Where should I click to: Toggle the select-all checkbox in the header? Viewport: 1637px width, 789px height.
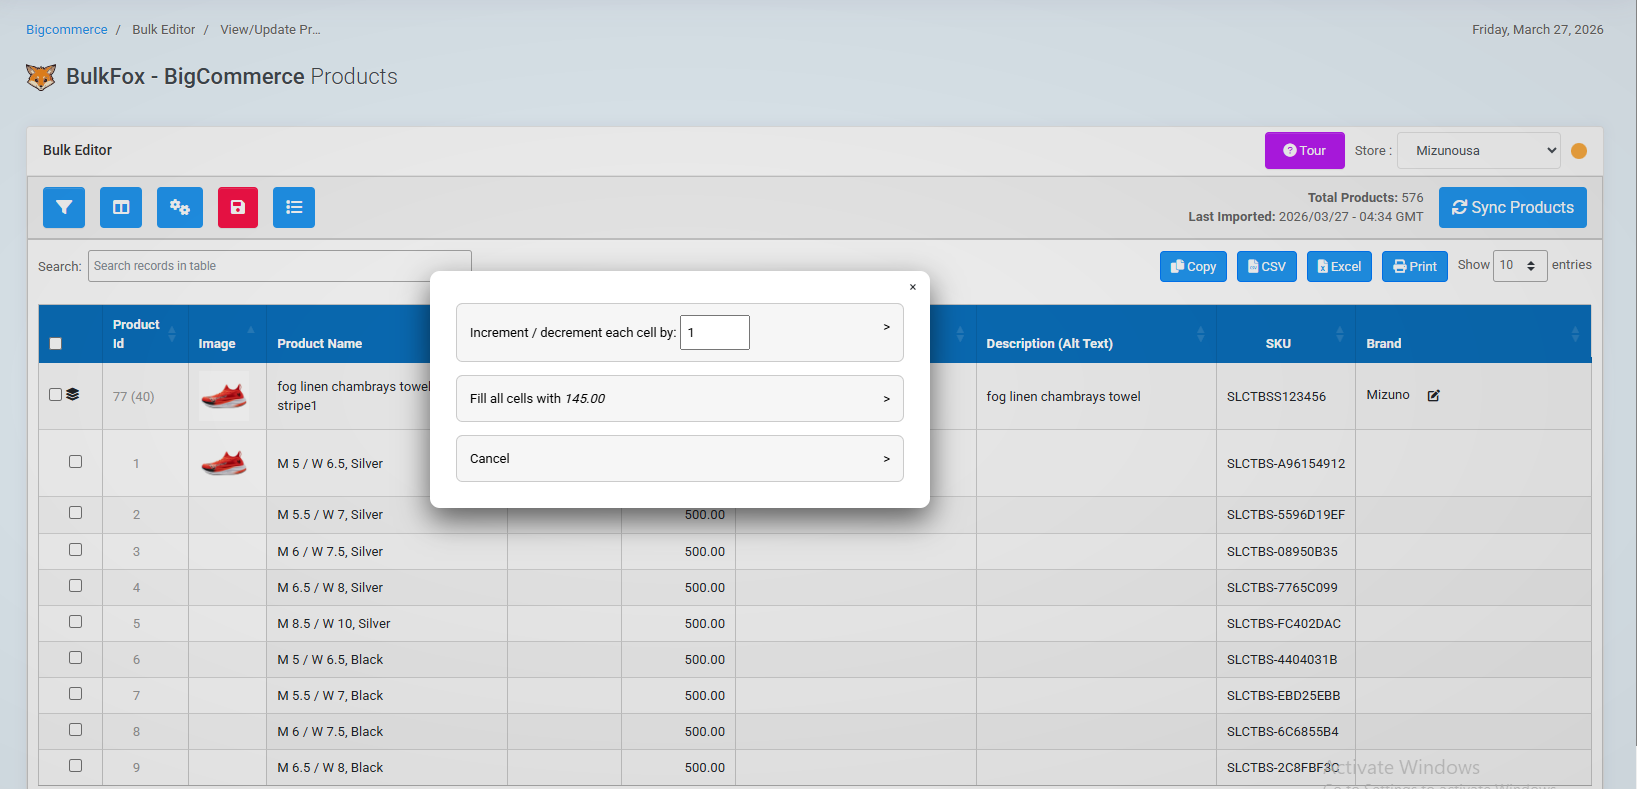click(x=56, y=343)
